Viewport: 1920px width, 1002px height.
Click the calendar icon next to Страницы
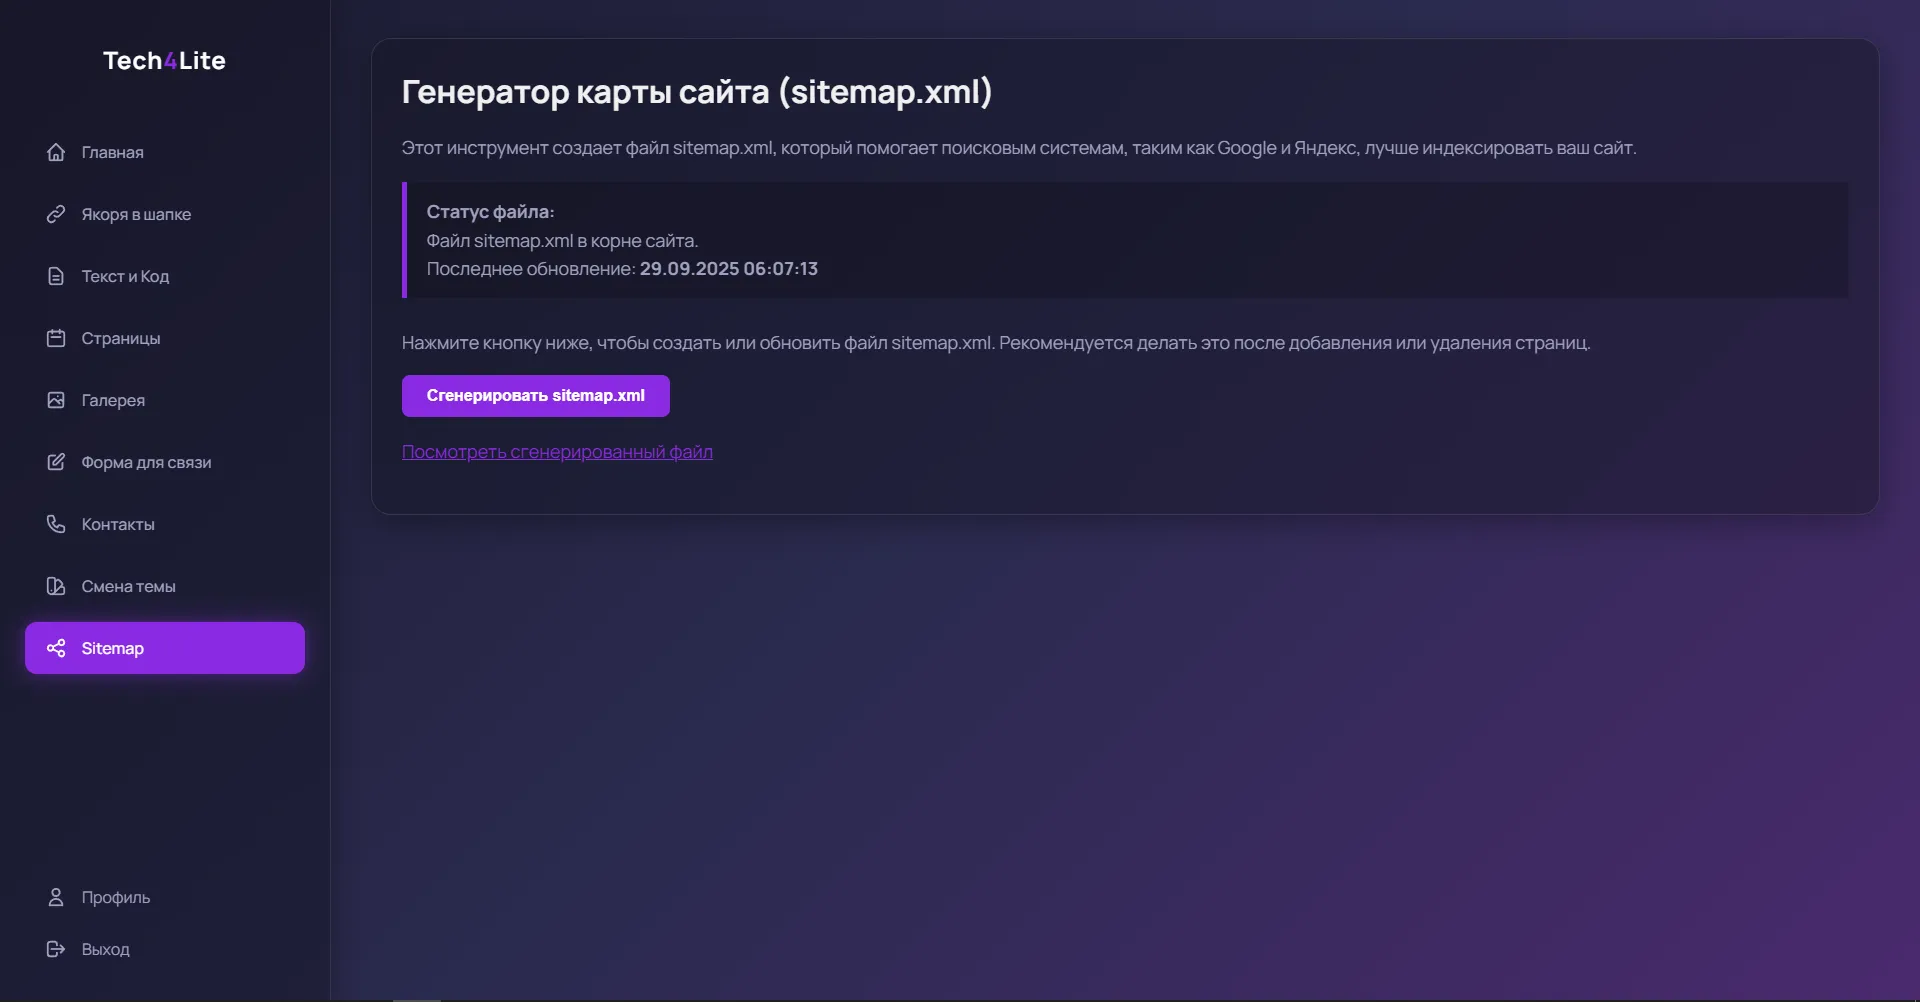[x=56, y=338]
